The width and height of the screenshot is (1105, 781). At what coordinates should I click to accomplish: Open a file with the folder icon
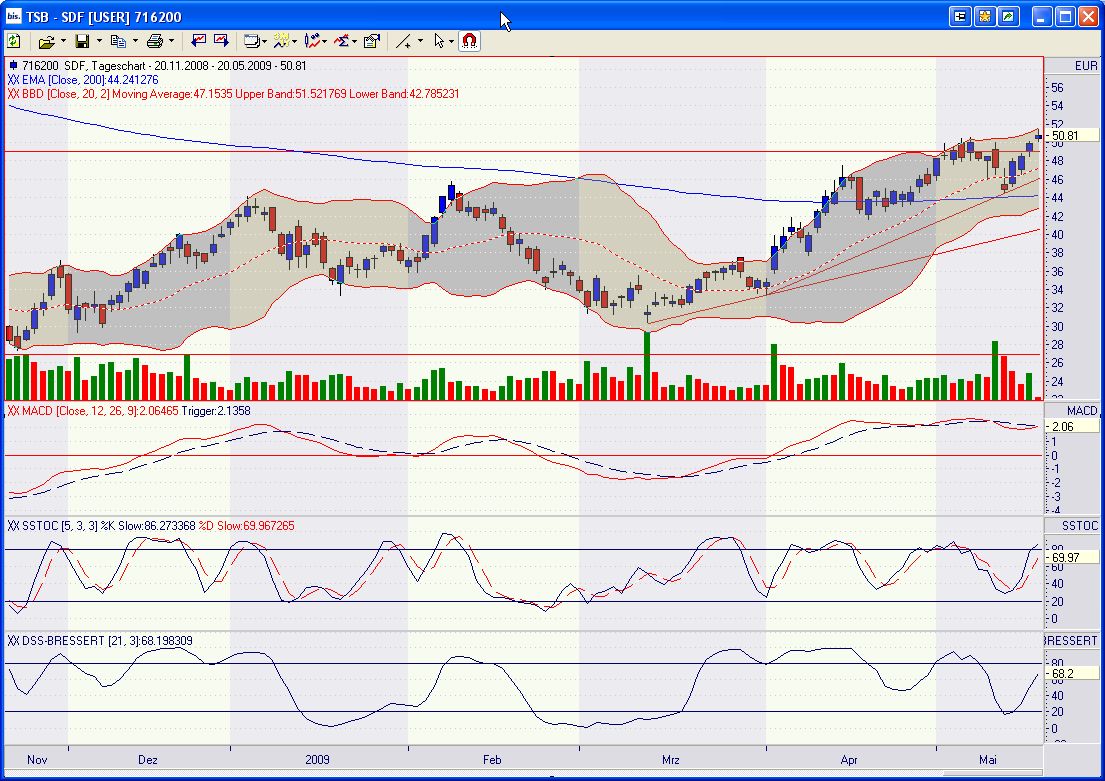(47, 42)
